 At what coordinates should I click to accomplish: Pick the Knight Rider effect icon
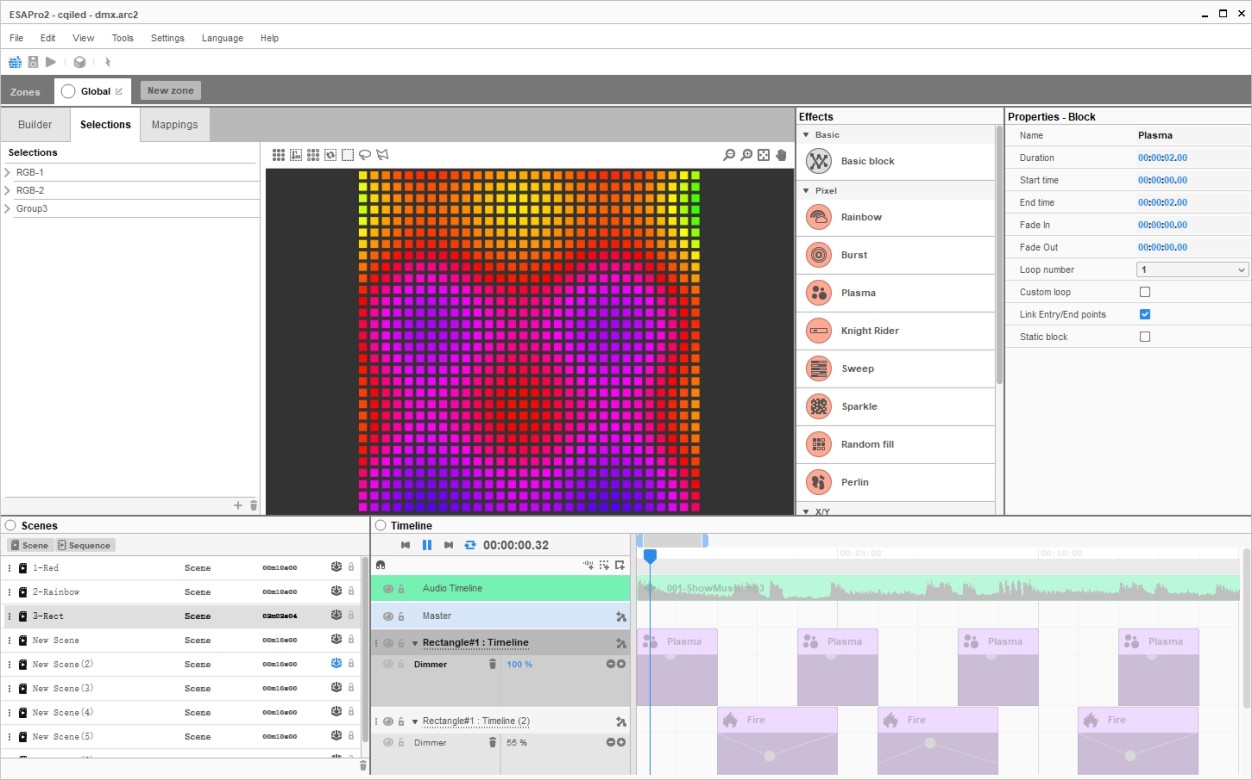819,331
